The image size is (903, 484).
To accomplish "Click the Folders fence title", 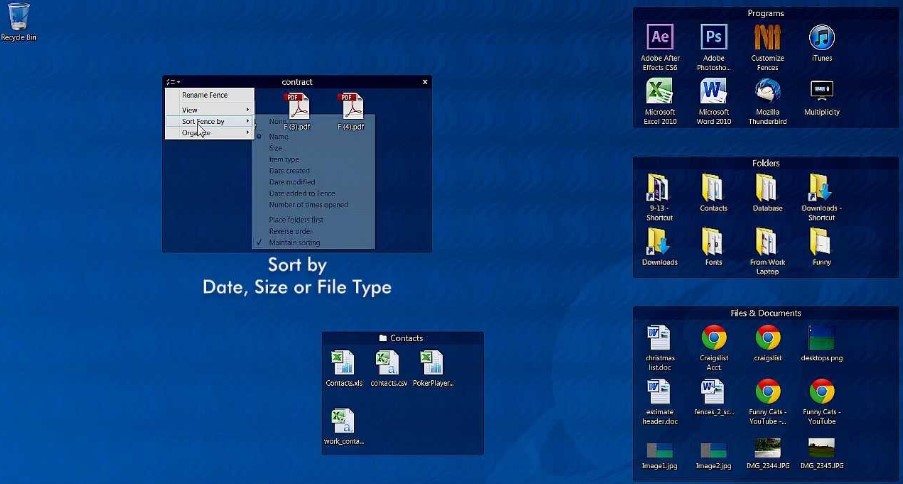I will (x=765, y=163).
